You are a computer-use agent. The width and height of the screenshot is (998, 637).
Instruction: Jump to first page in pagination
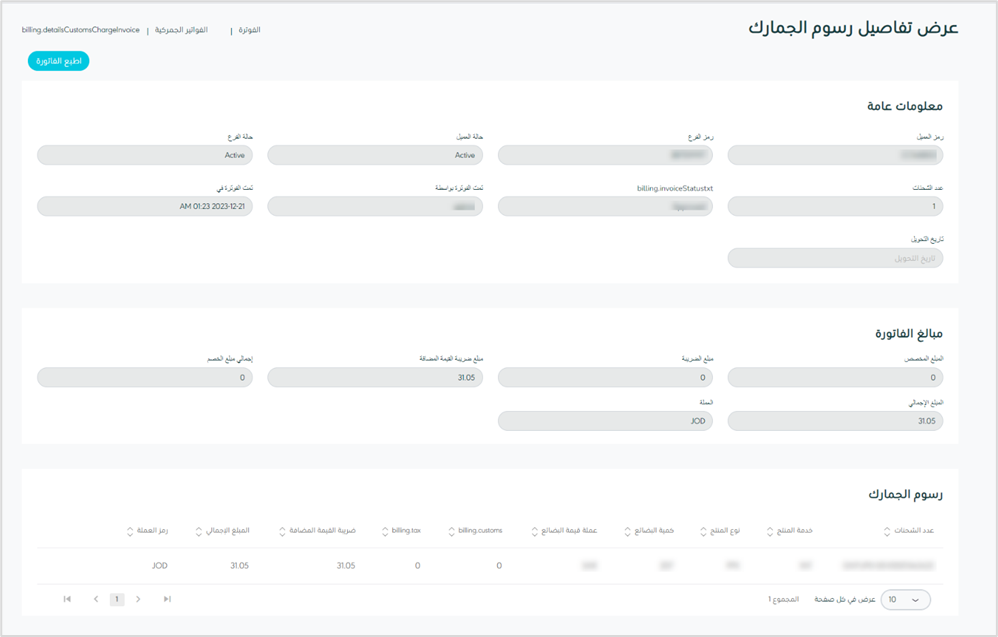coord(67,599)
